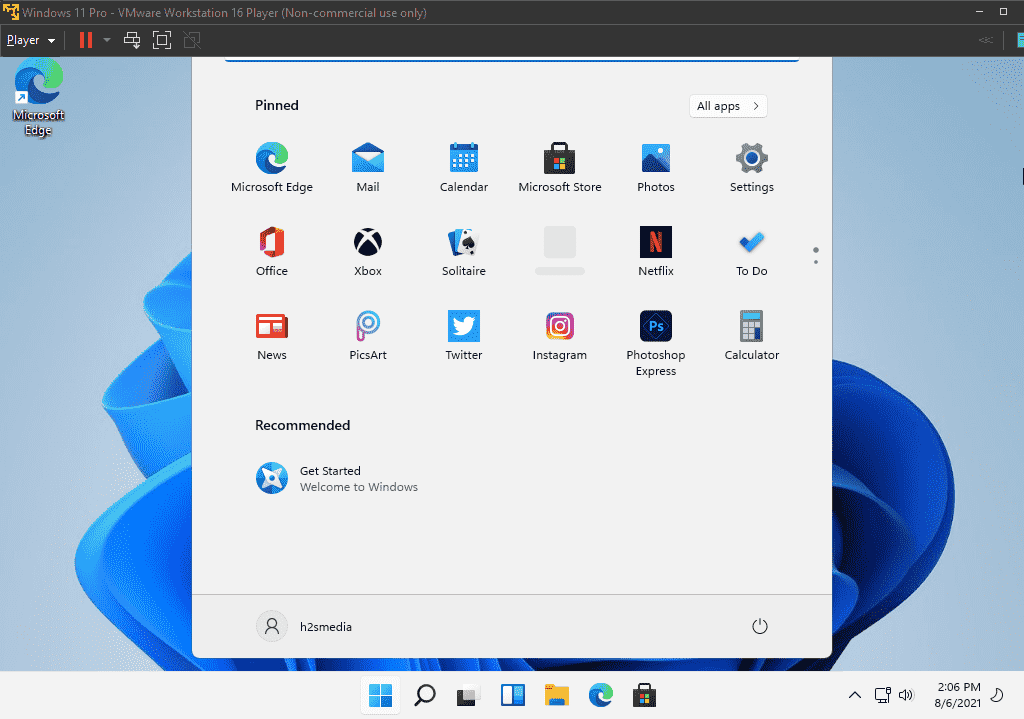Select the Microsoft Edge desktop shortcut
Image resolution: width=1024 pixels, height=719 pixels.
(39, 97)
